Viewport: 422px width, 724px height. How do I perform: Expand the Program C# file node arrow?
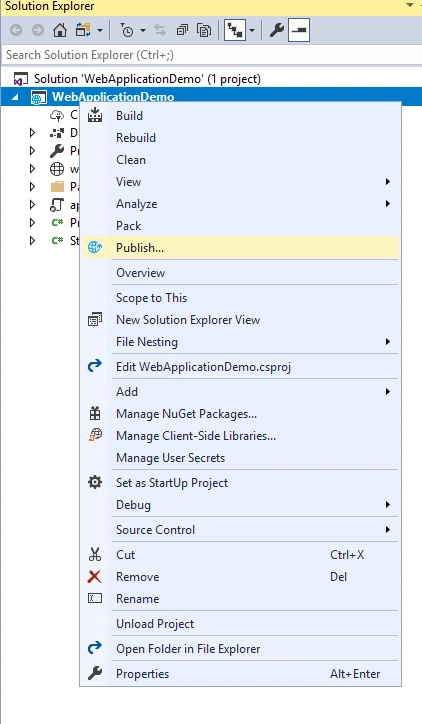coord(32,223)
